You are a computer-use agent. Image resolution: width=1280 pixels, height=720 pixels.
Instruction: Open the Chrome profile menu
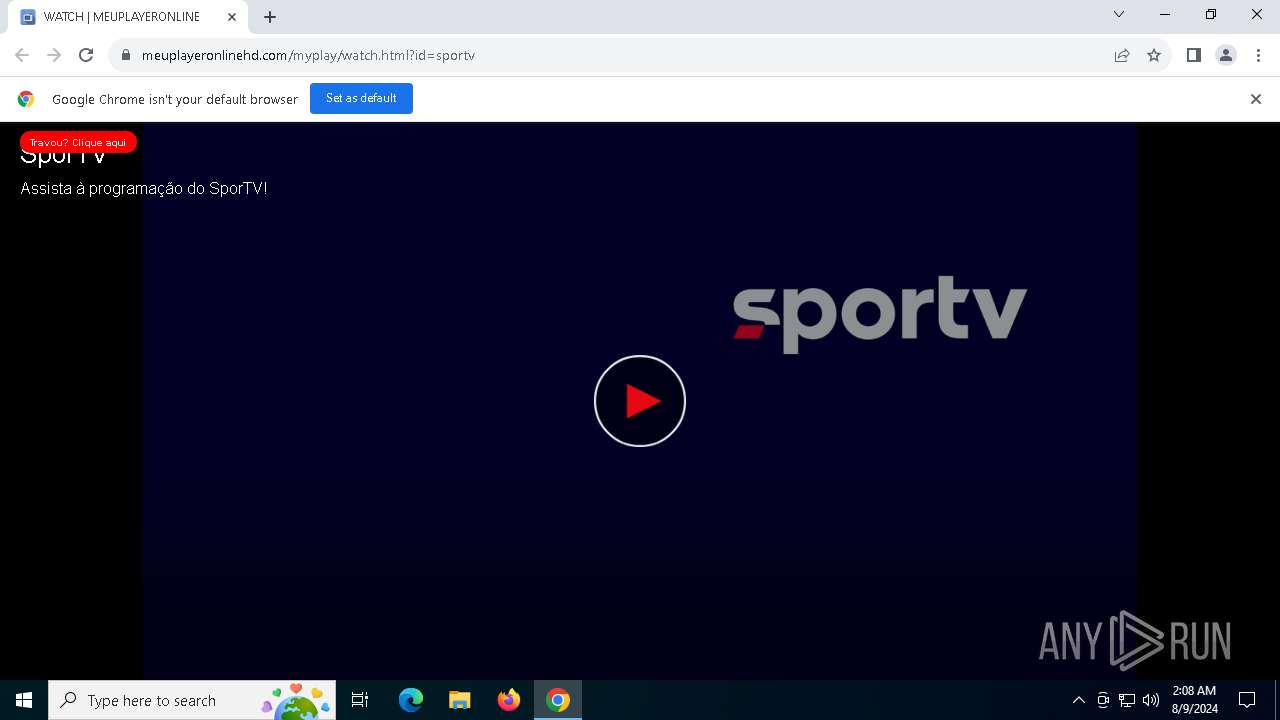[1226, 55]
